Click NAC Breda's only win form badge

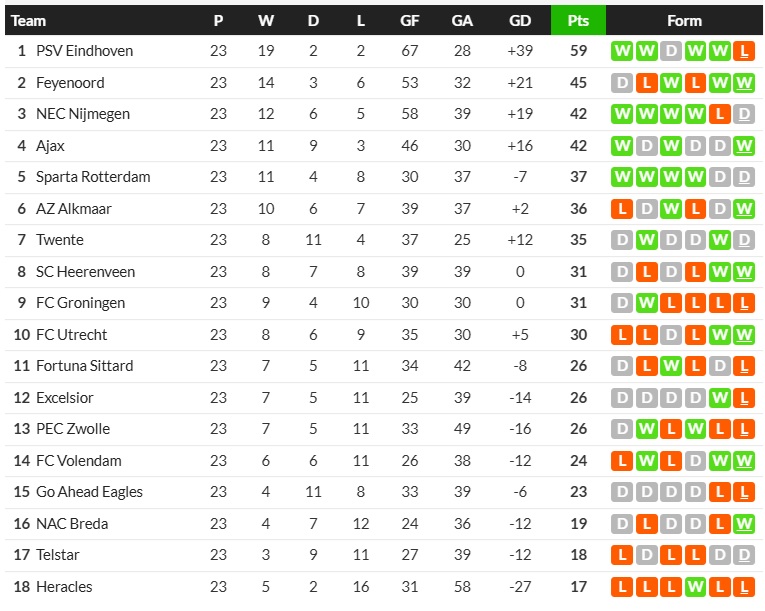[x=743, y=524]
